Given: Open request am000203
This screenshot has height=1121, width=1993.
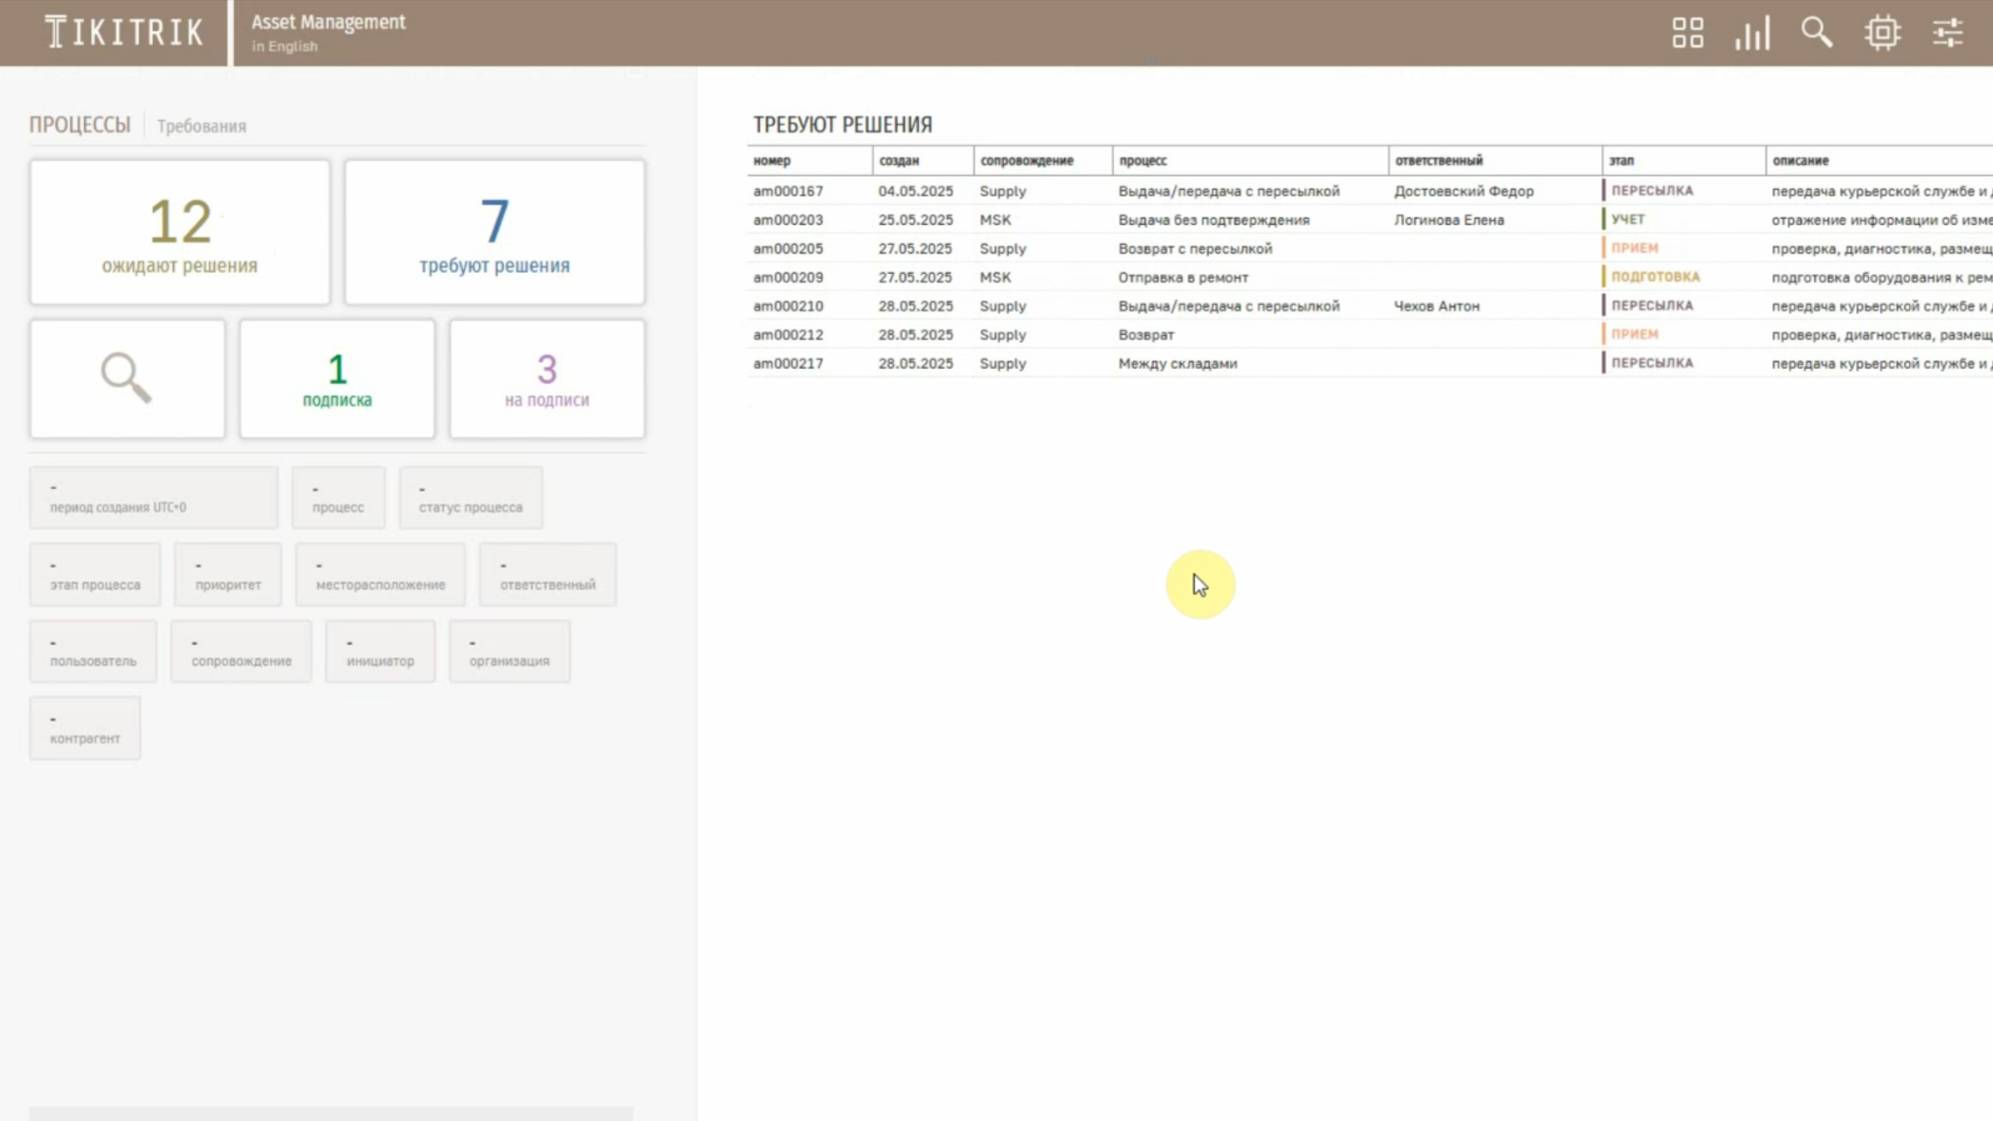Looking at the screenshot, I should 788,220.
